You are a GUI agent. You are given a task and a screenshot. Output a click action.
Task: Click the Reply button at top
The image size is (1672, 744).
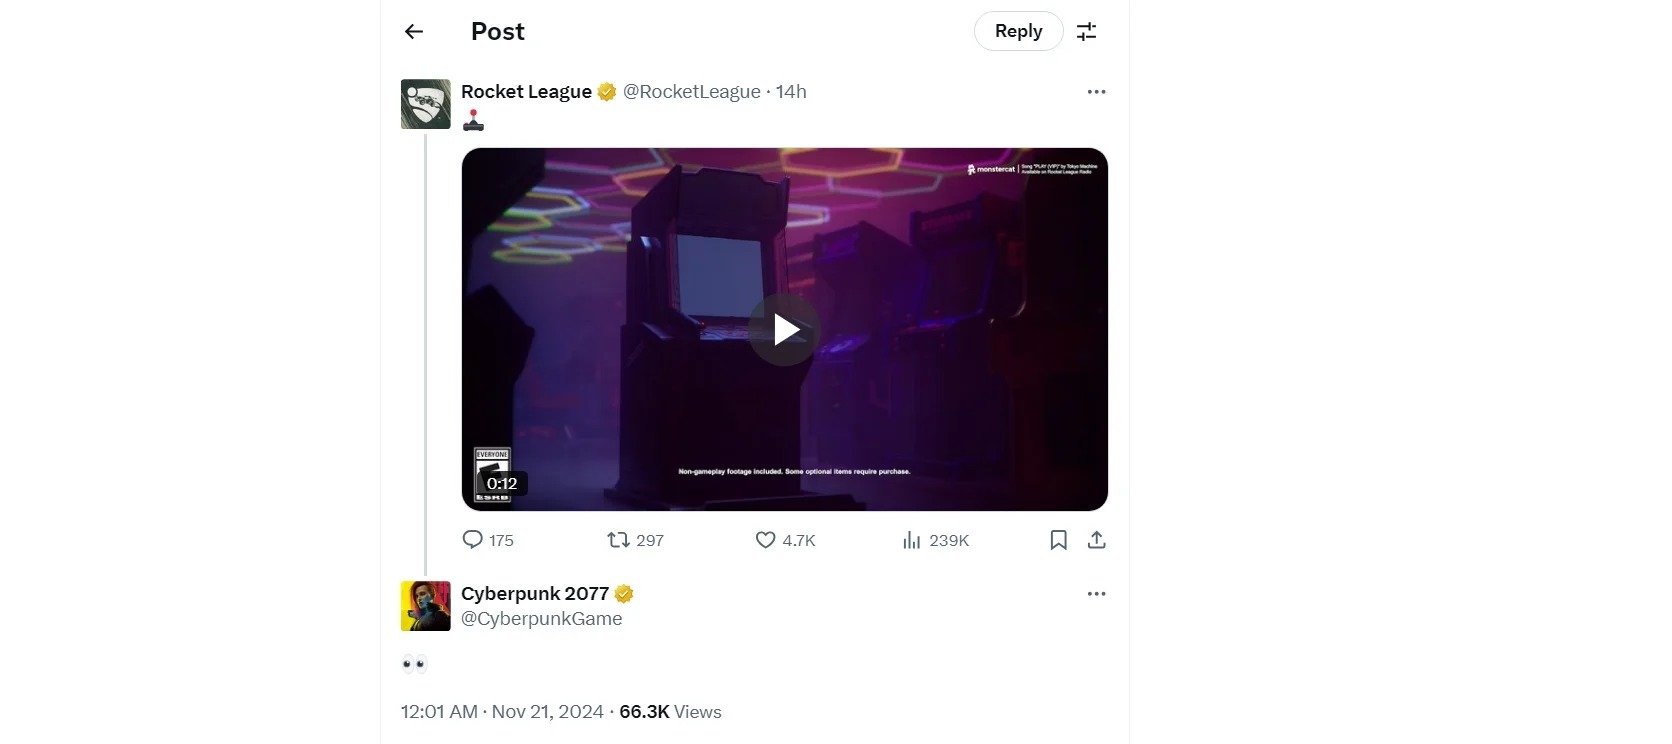click(1018, 32)
